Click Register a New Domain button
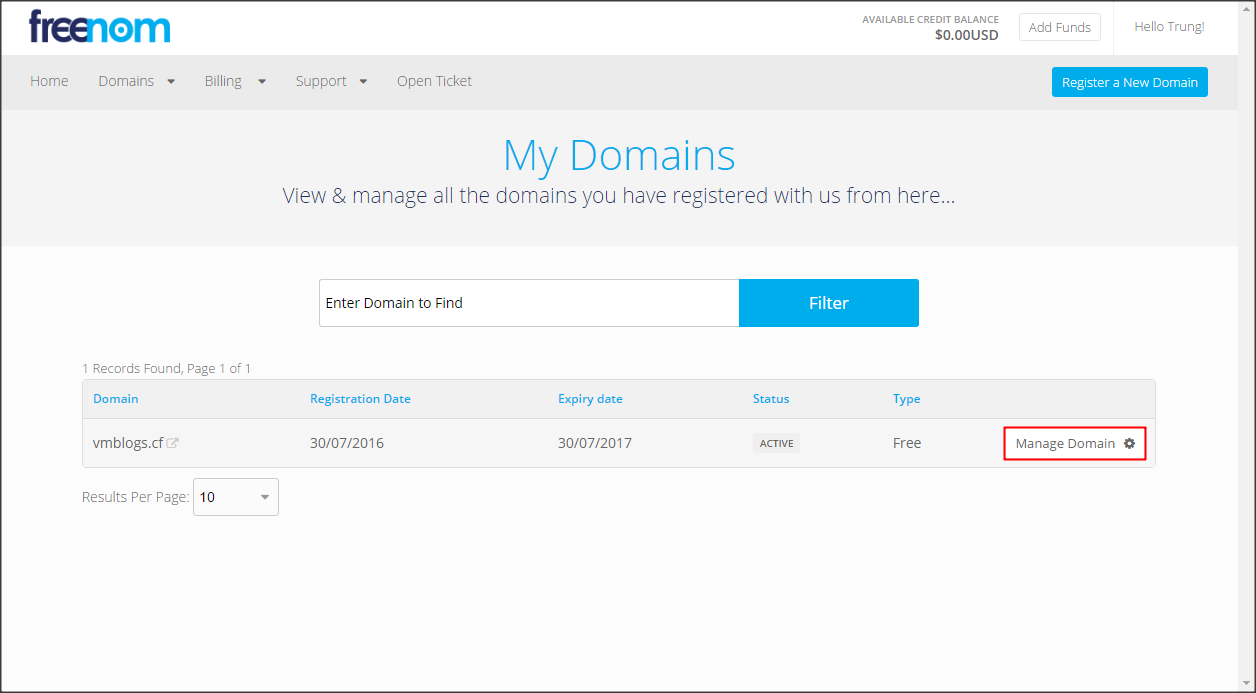The height and width of the screenshot is (693, 1256). [x=1129, y=82]
